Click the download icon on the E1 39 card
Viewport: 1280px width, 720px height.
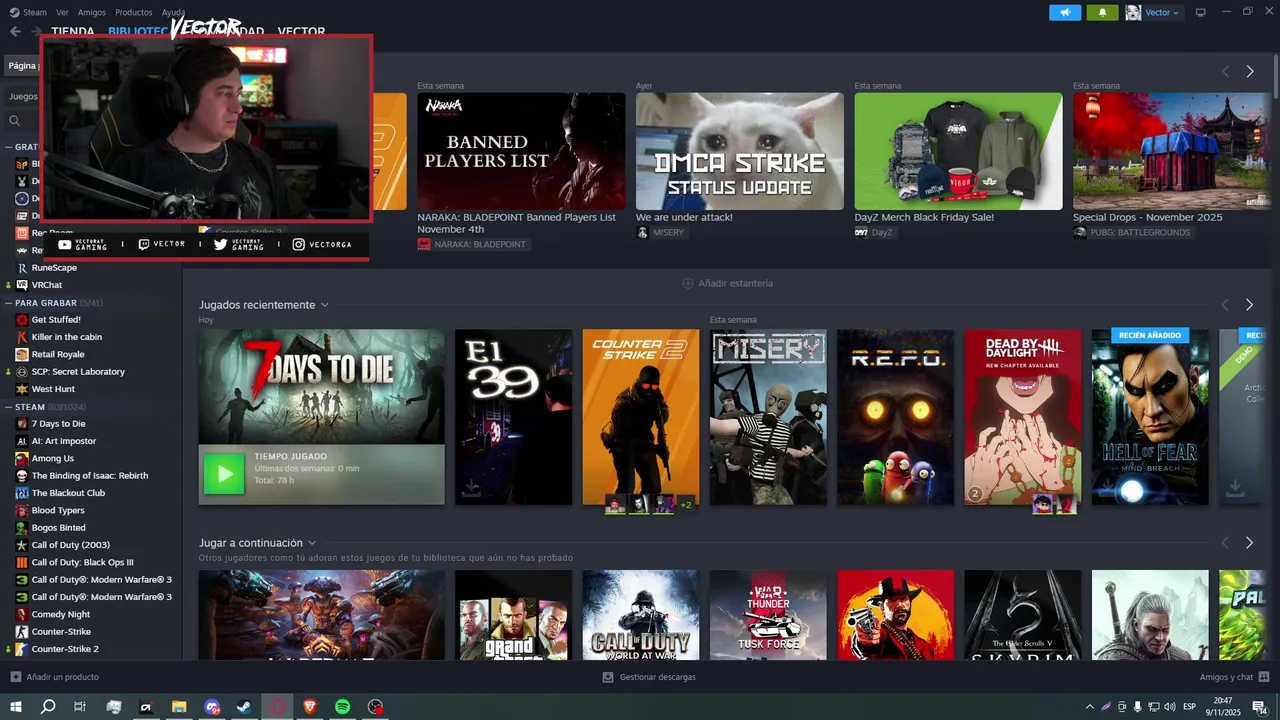coord(470,488)
